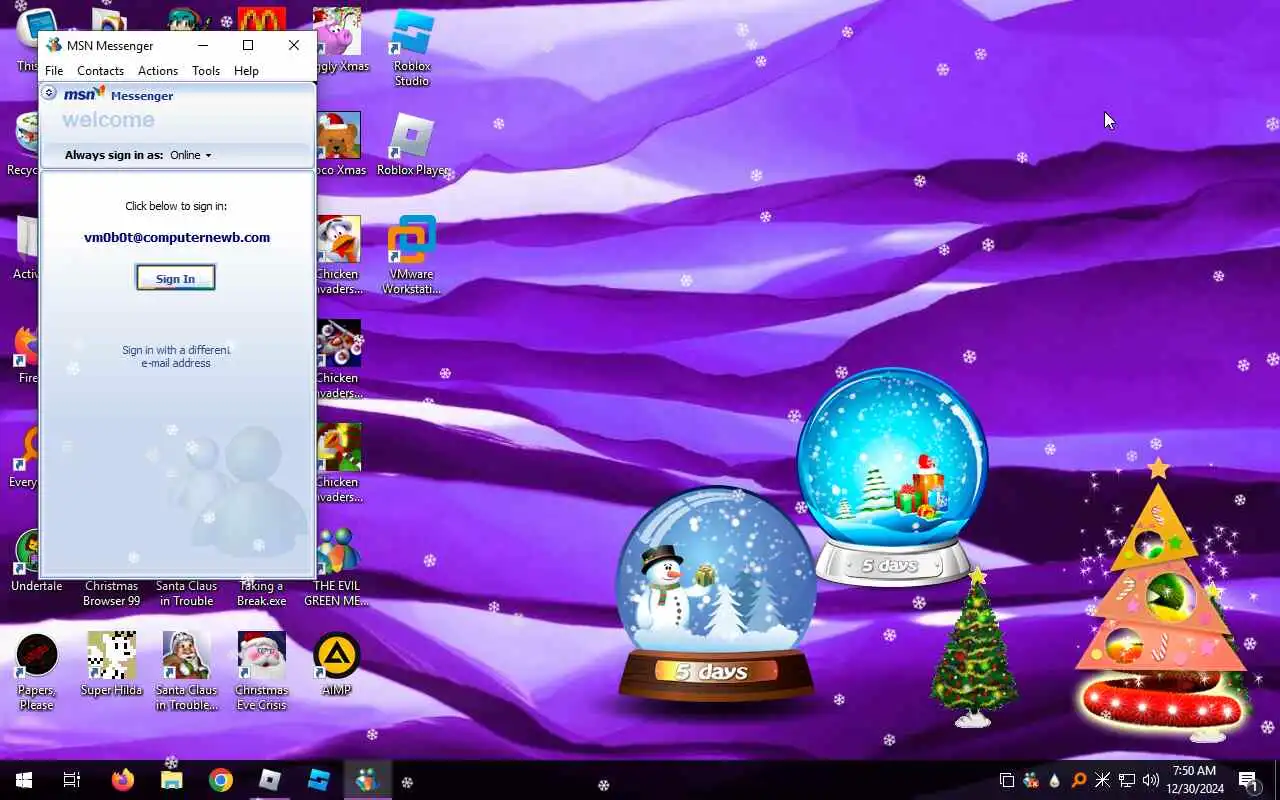Click the pink animated Christmas tree widget
The width and height of the screenshot is (1280, 800).
coord(1160,600)
